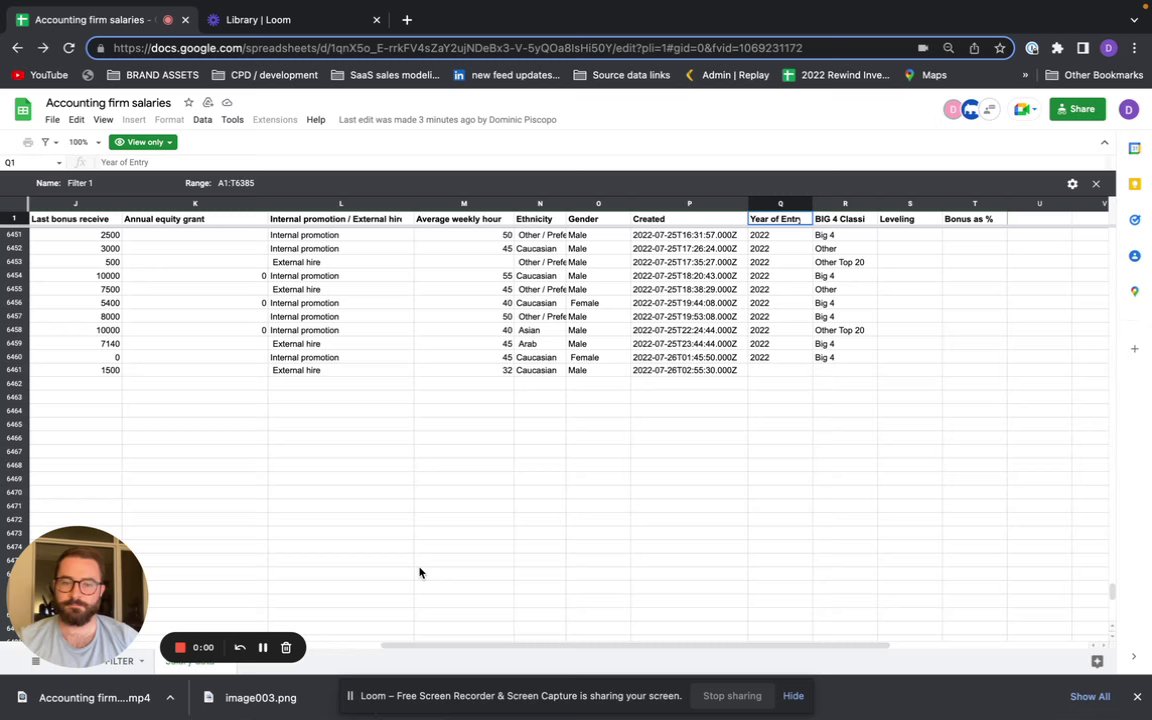Stop the Loom recording red square
1152x720 pixels.
[180, 647]
